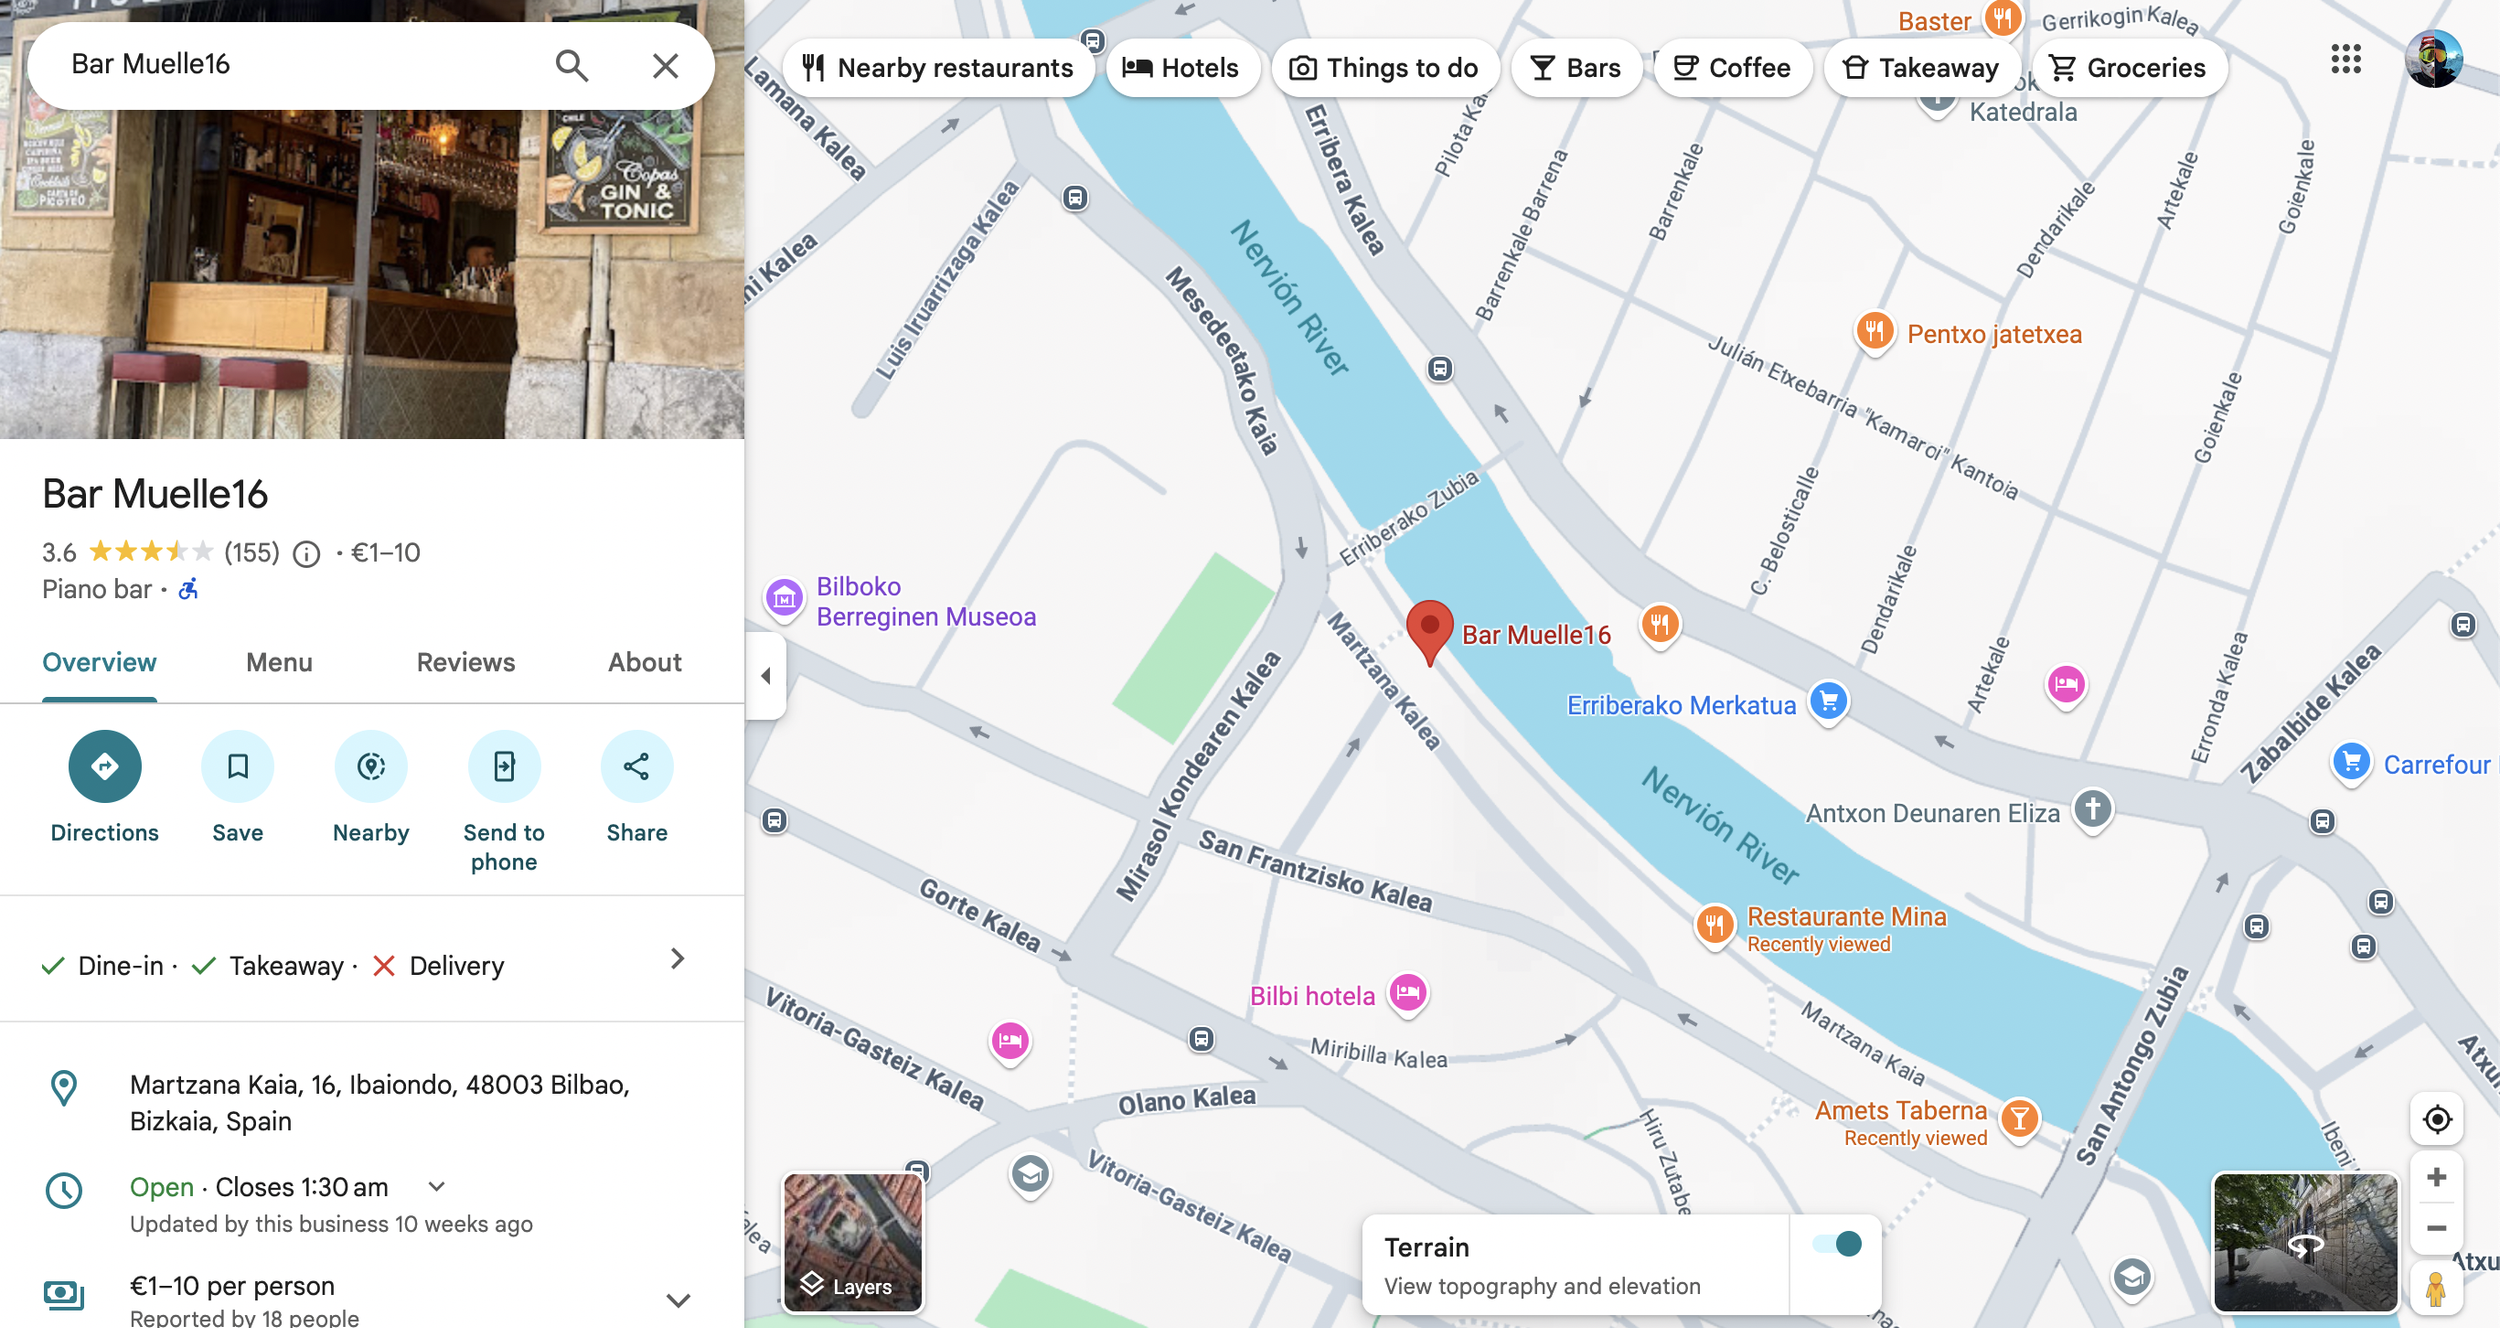
Task: Zoom in with the plus button
Action: coord(2437,1177)
